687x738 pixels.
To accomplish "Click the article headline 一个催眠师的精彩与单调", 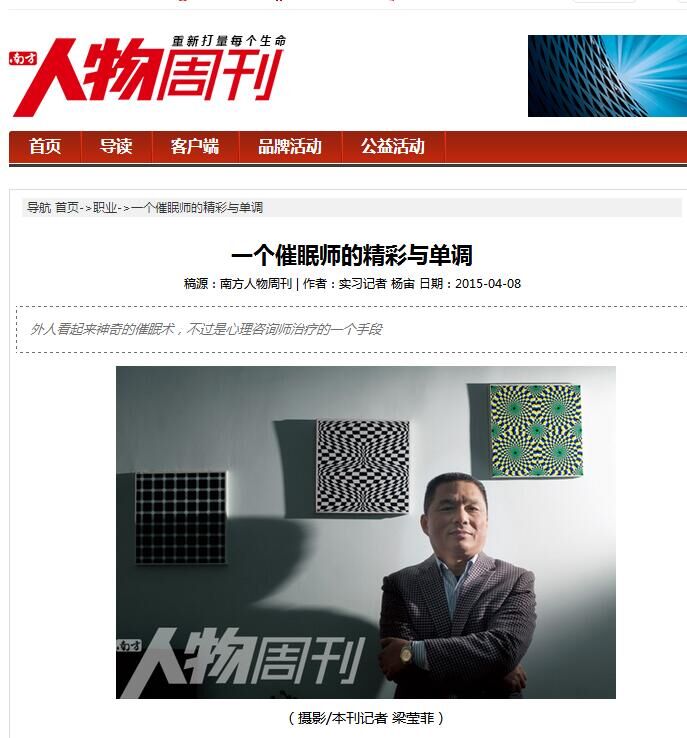I will click(352, 255).
